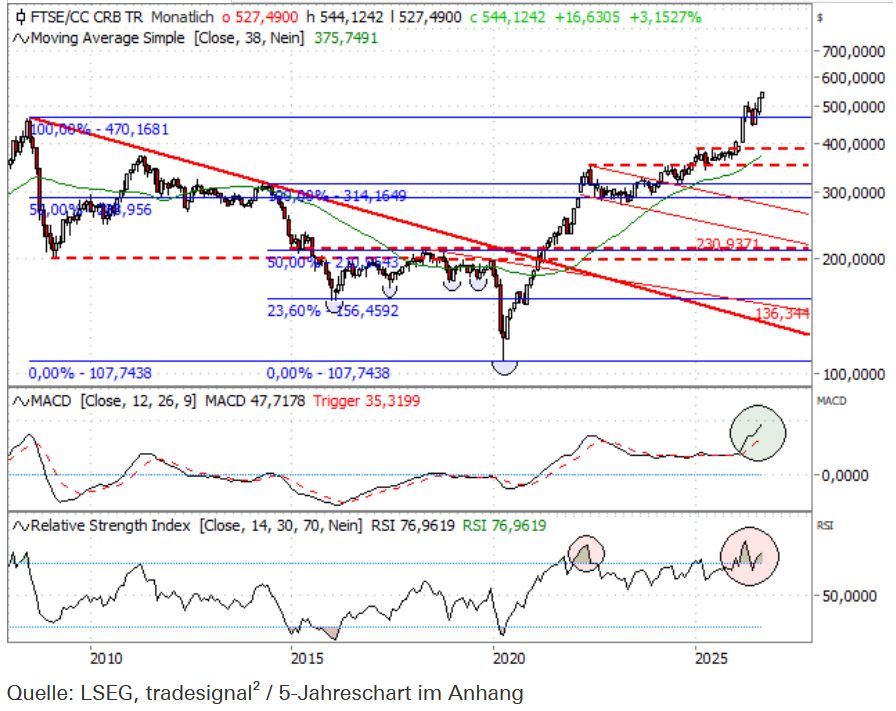Click the line icon before Moving Average Simple
896x711 pixels.
(x=21, y=38)
